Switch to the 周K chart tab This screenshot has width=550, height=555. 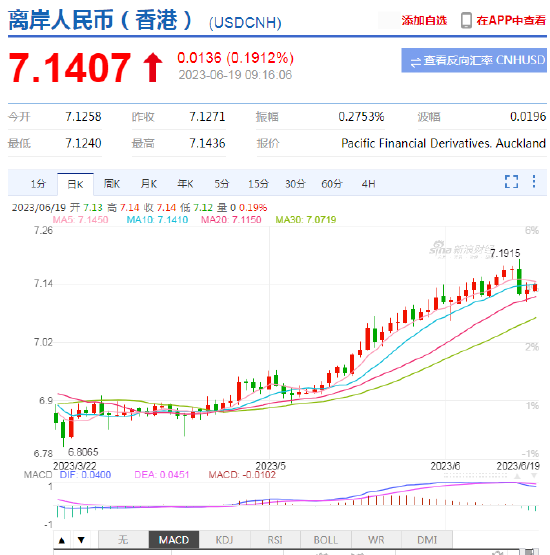pyautogui.click(x=112, y=184)
